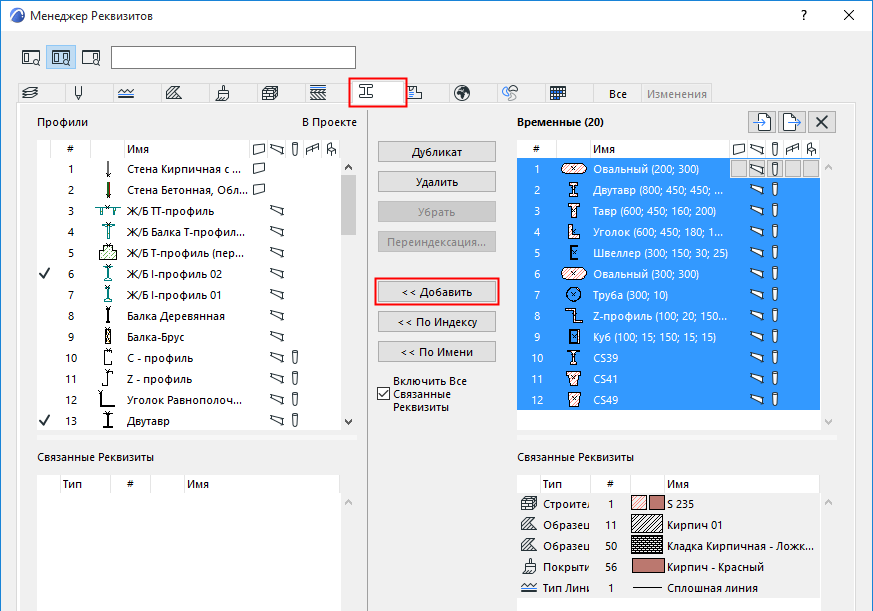Toggle the handrail usage box for Овальный (200; 300)

792,169
